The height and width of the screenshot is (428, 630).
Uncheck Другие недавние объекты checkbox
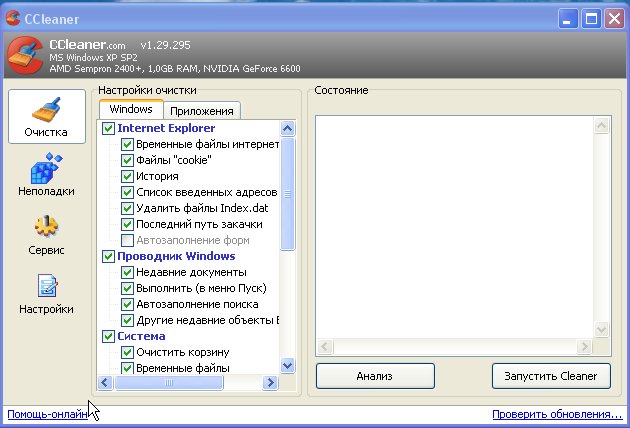point(127,320)
